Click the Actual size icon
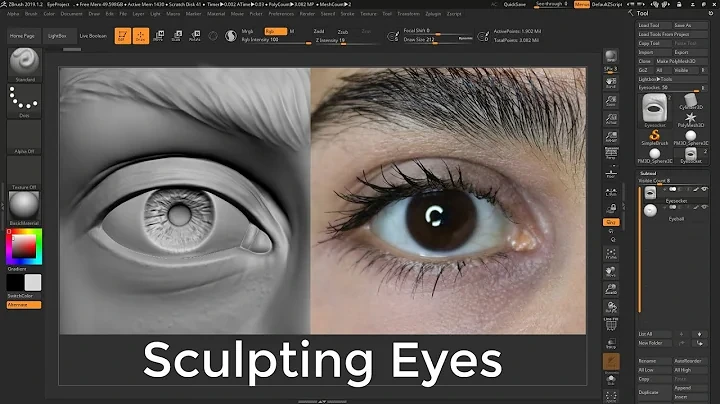 point(611,118)
